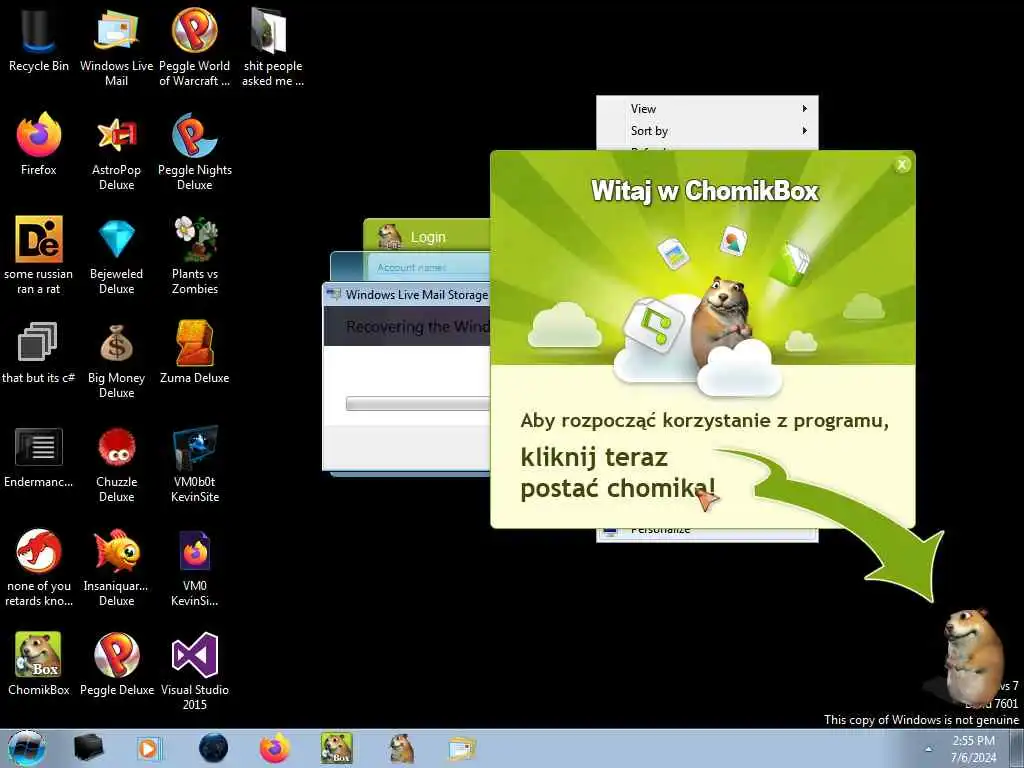Select ChomikBox desktop icon
1024x768 pixels.
click(x=39, y=664)
